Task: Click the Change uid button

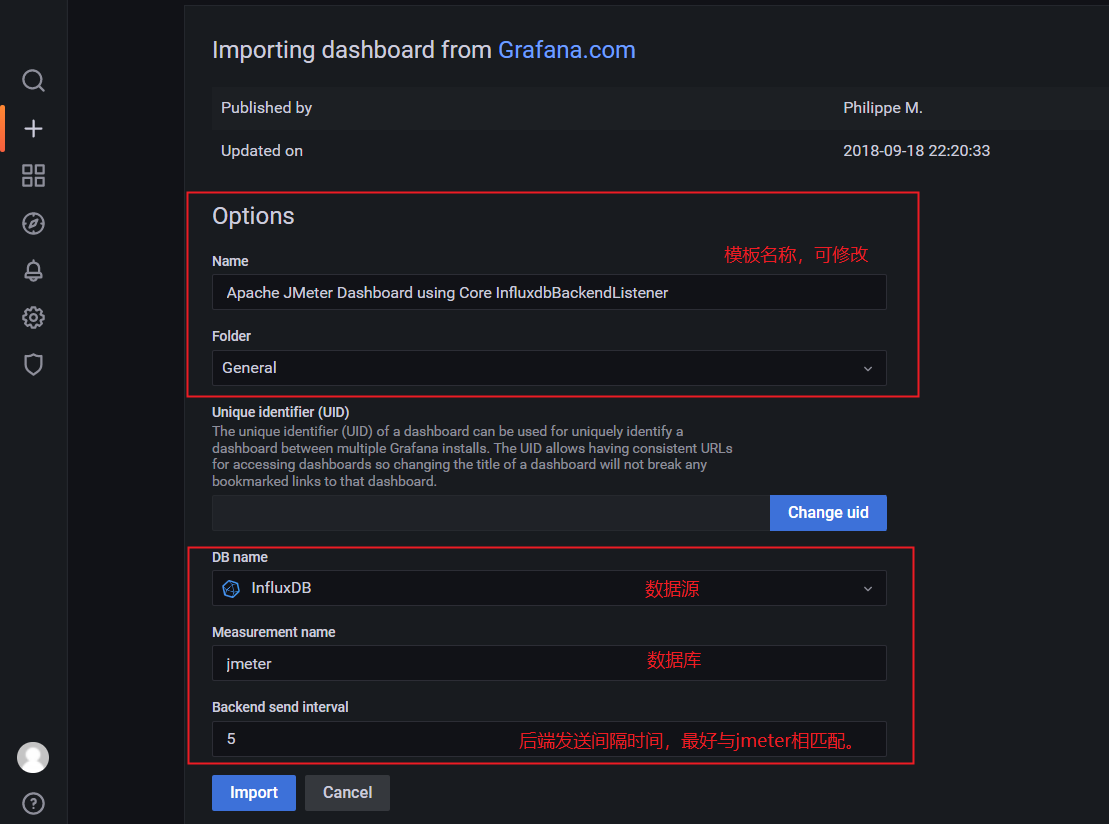Action: click(828, 513)
